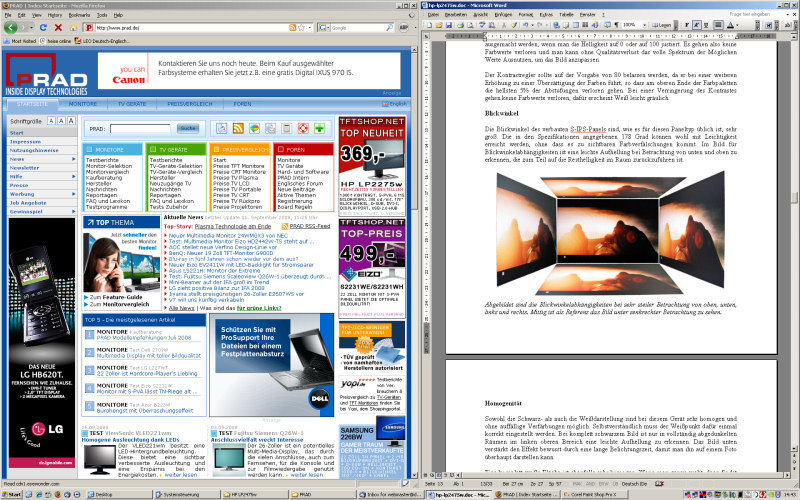Save the Word document
This screenshot has width=800, height=500.
click(x=448, y=24)
